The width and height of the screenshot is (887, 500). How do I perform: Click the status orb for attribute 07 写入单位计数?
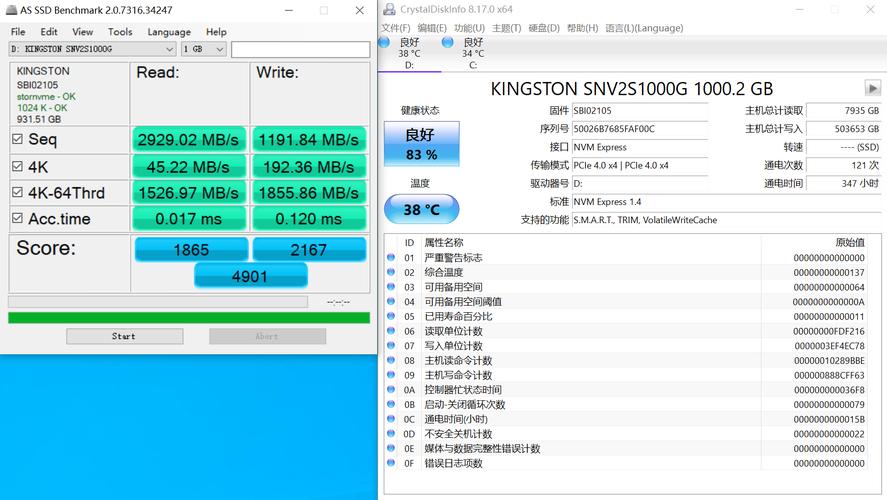pos(391,346)
